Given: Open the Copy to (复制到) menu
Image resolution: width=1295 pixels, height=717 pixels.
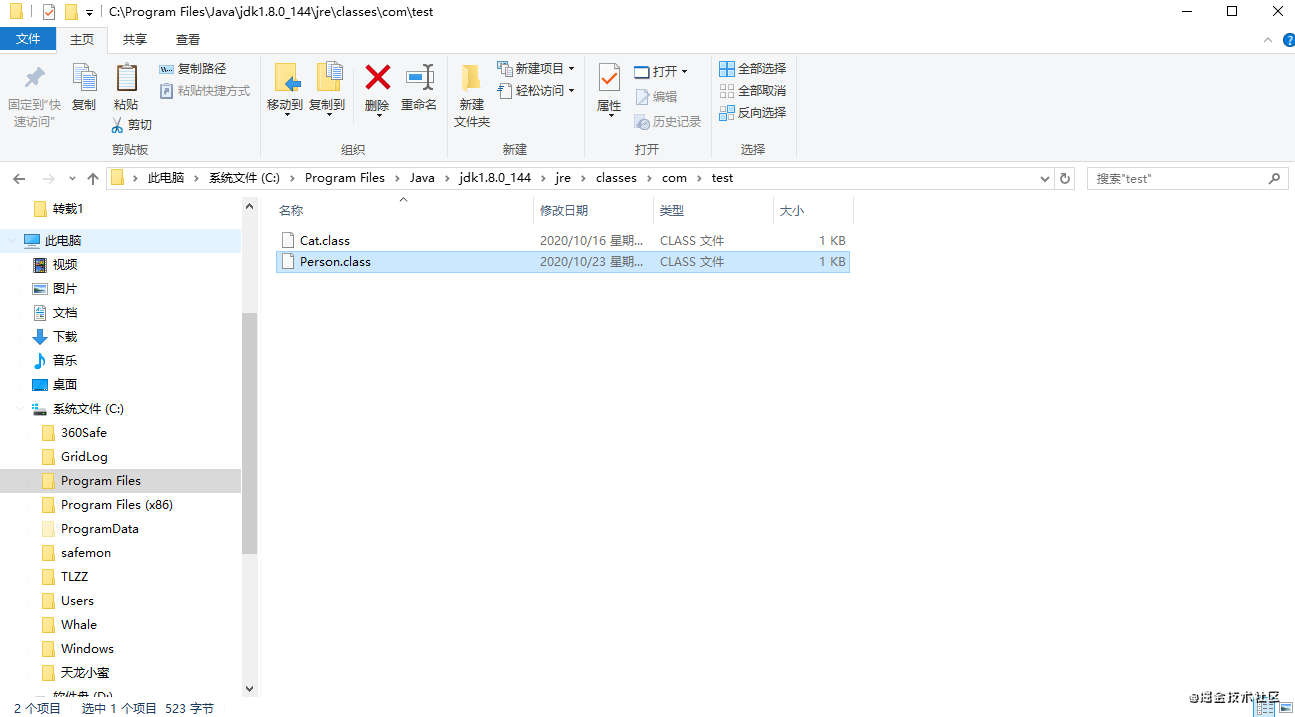Looking at the screenshot, I should [327, 88].
